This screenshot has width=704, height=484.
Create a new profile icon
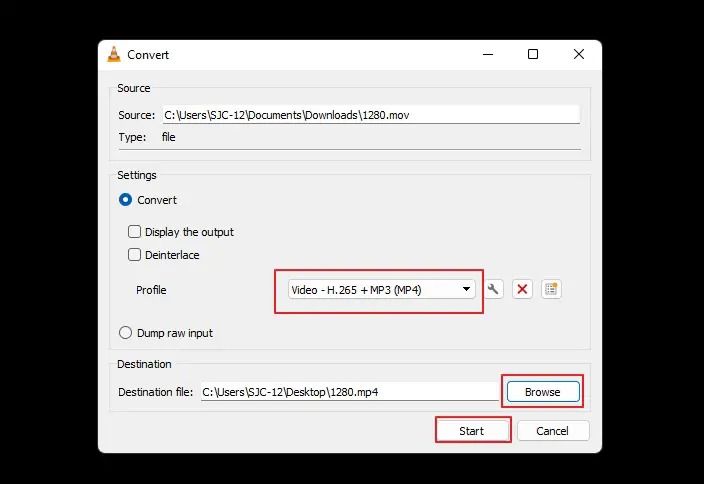[551, 289]
